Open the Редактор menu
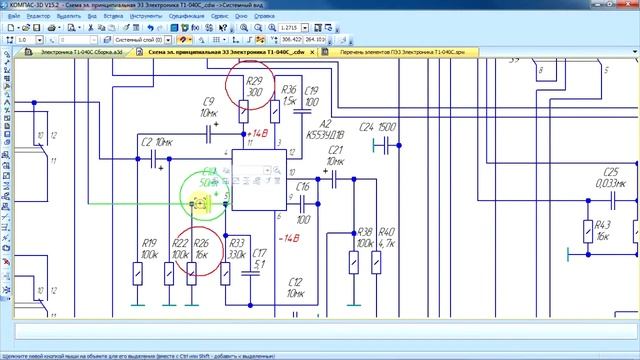The image size is (640, 360). [38, 16]
